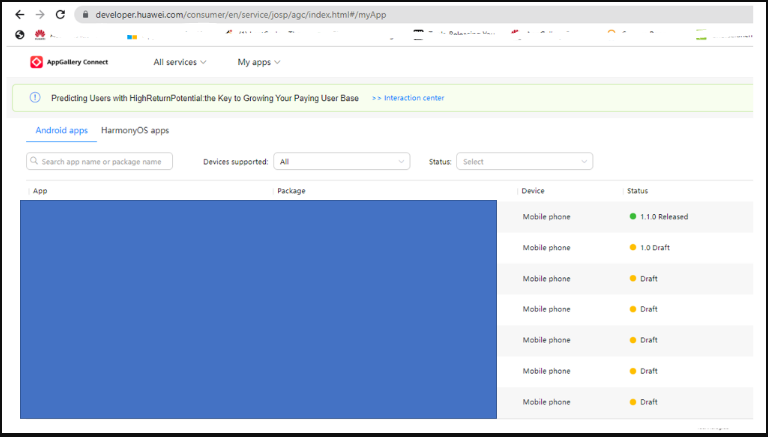Click the globe bookmark icon
This screenshot has width=768, height=437.
click(20, 35)
